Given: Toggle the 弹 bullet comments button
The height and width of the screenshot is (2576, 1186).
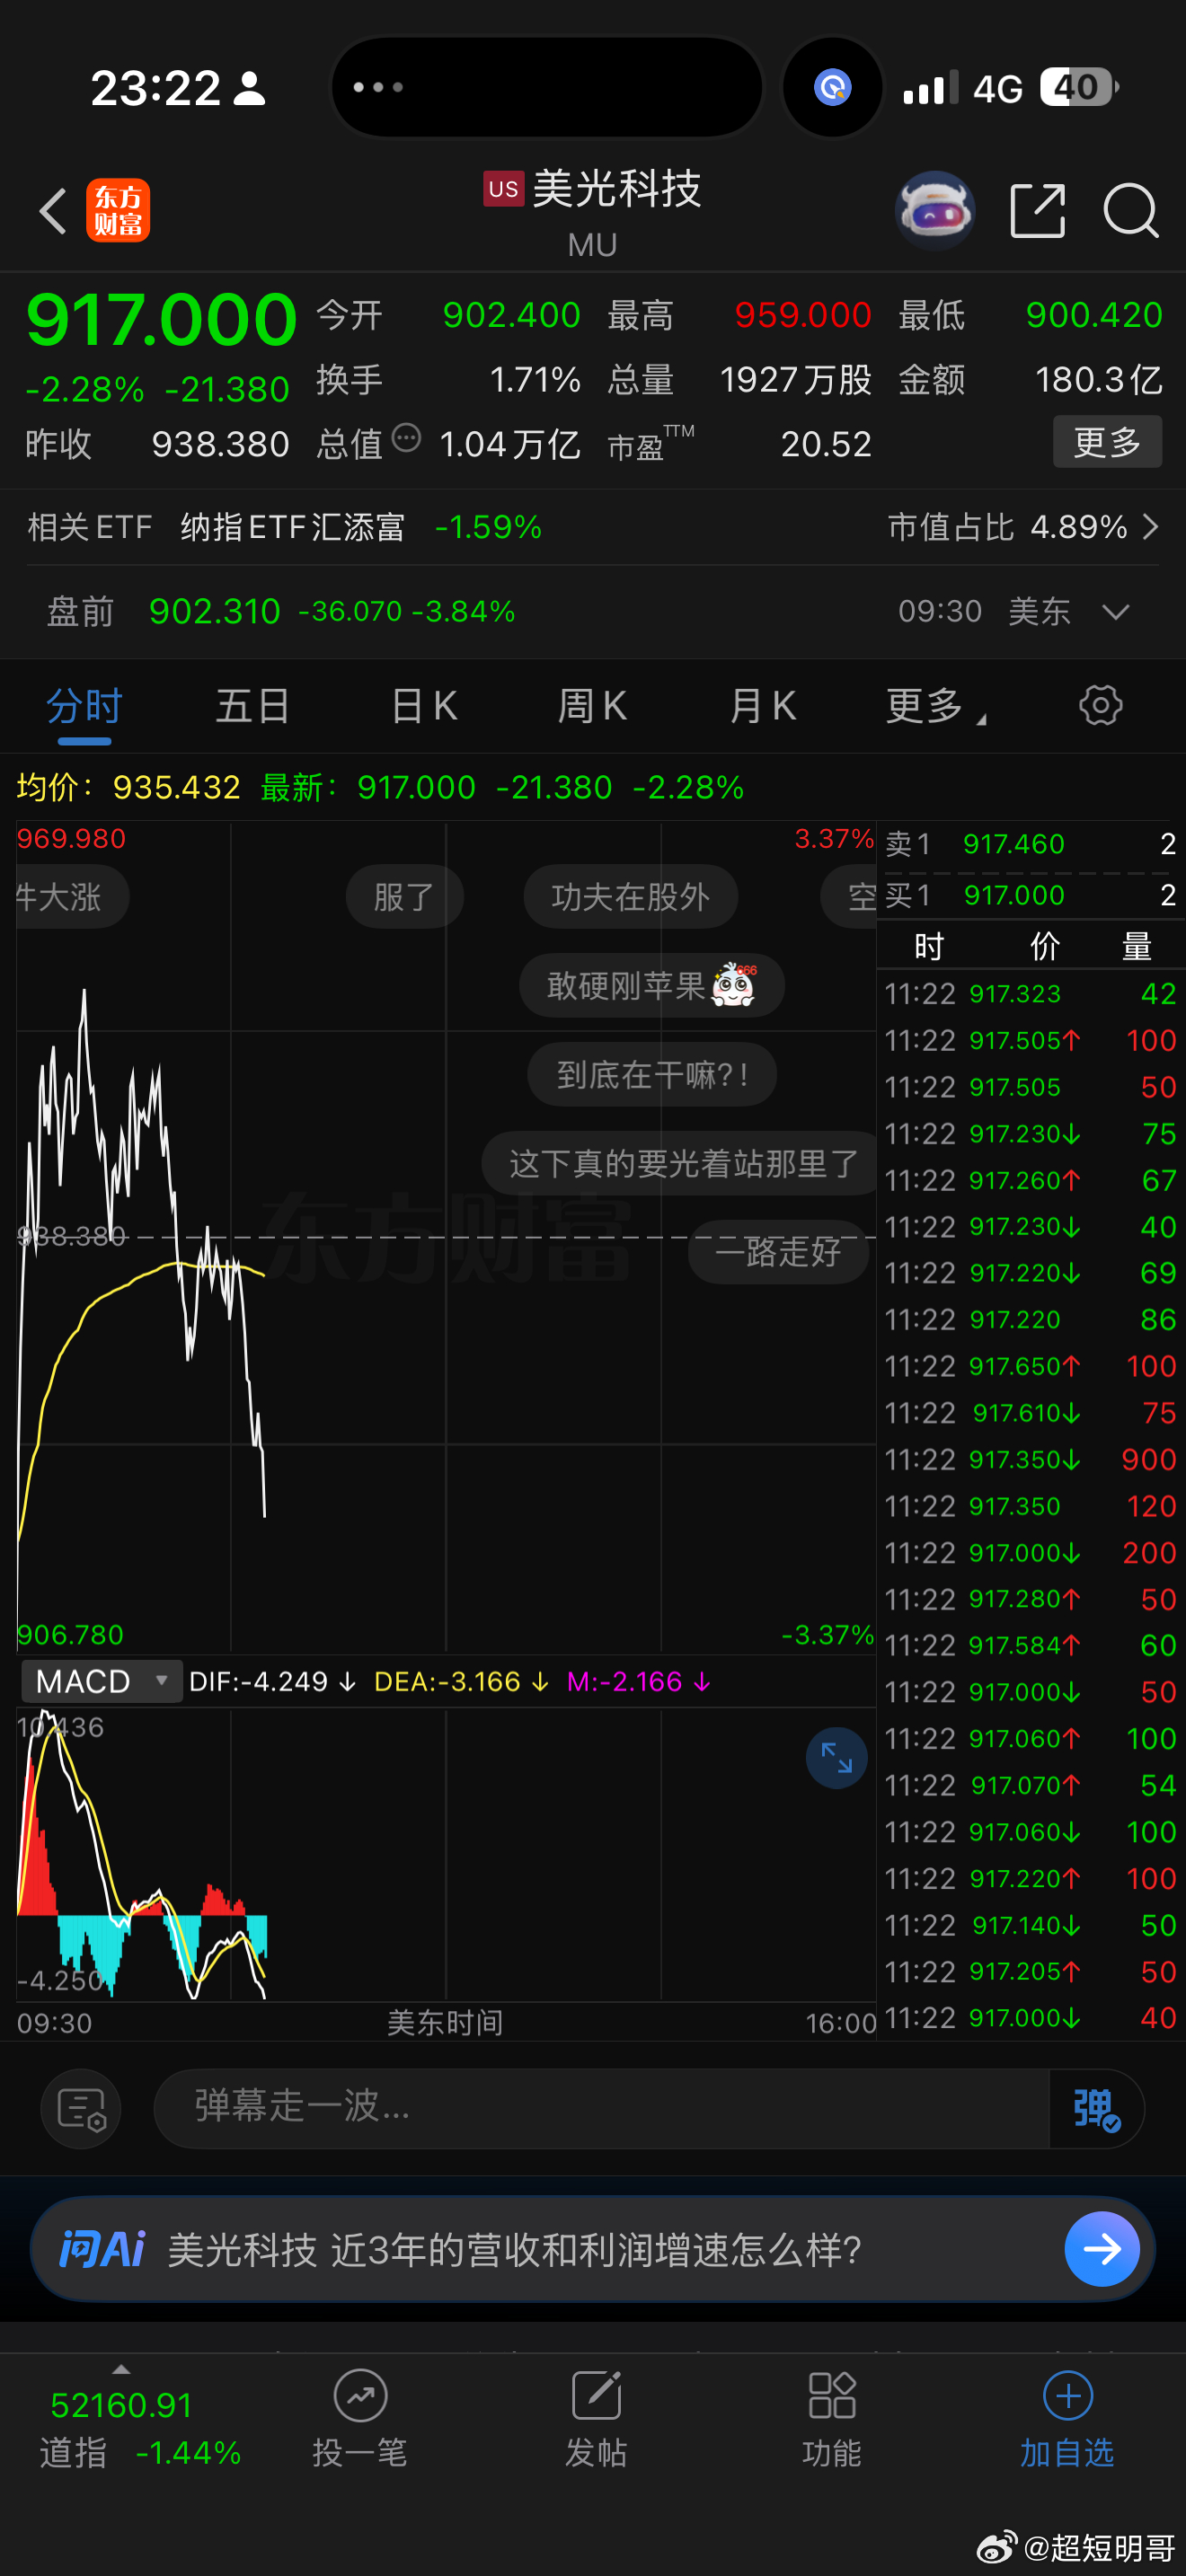Looking at the screenshot, I should pyautogui.click(x=1096, y=2108).
